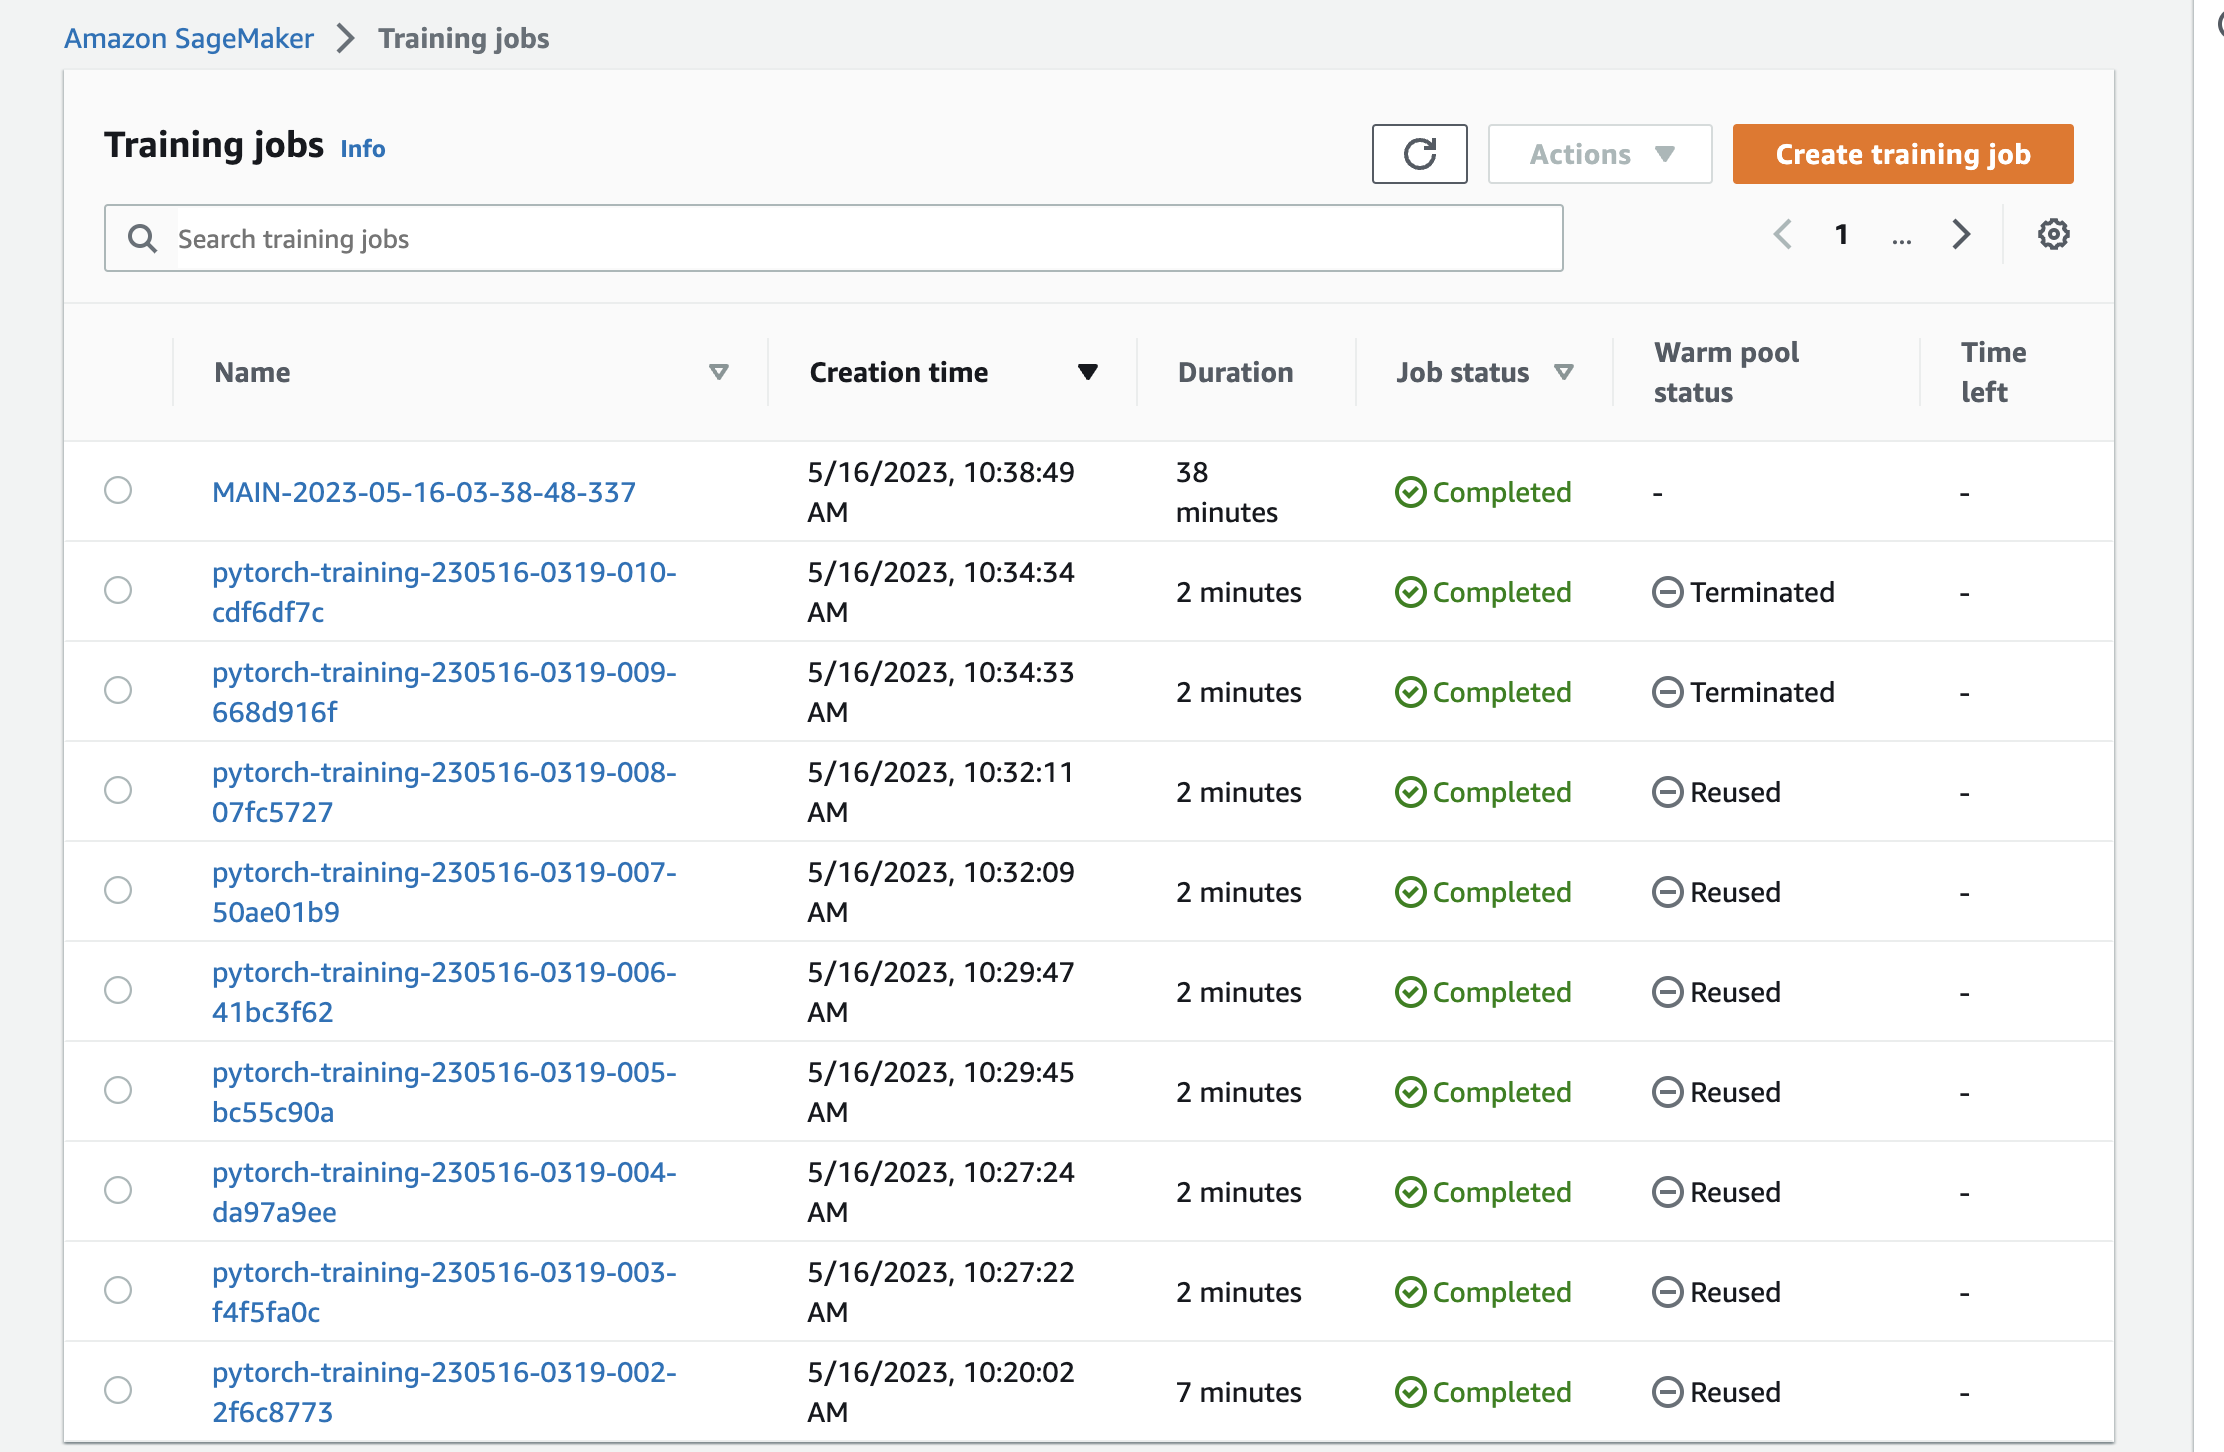Select radio for pytorch-training 005-bc55c90a job
This screenshot has width=2224, height=1452.
click(118, 1090)
